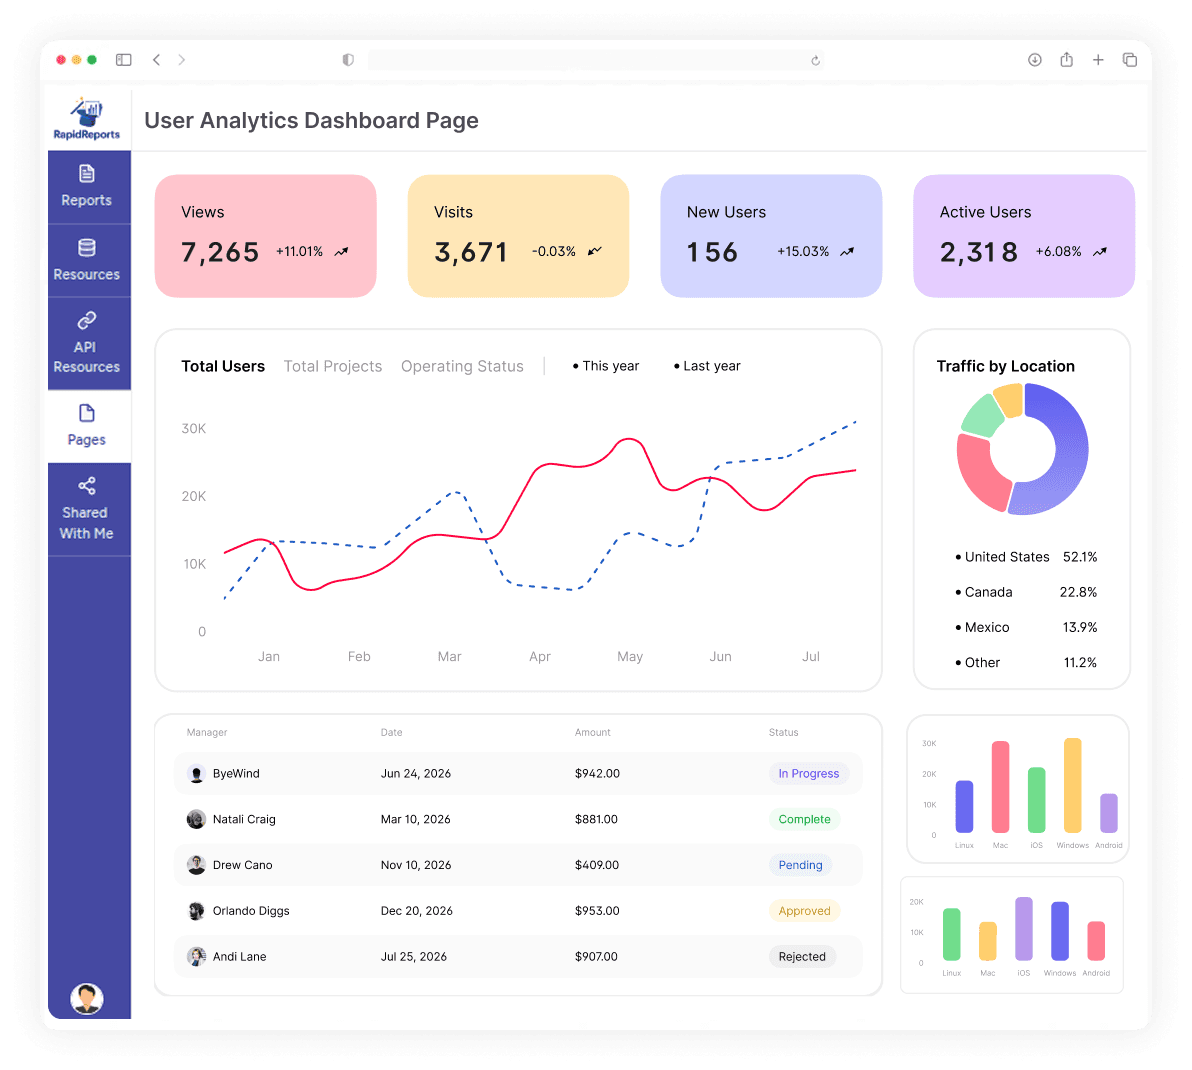Select the Orlando Diggs name cell
The image size is (1192, 1070).
tap(251, 910)
